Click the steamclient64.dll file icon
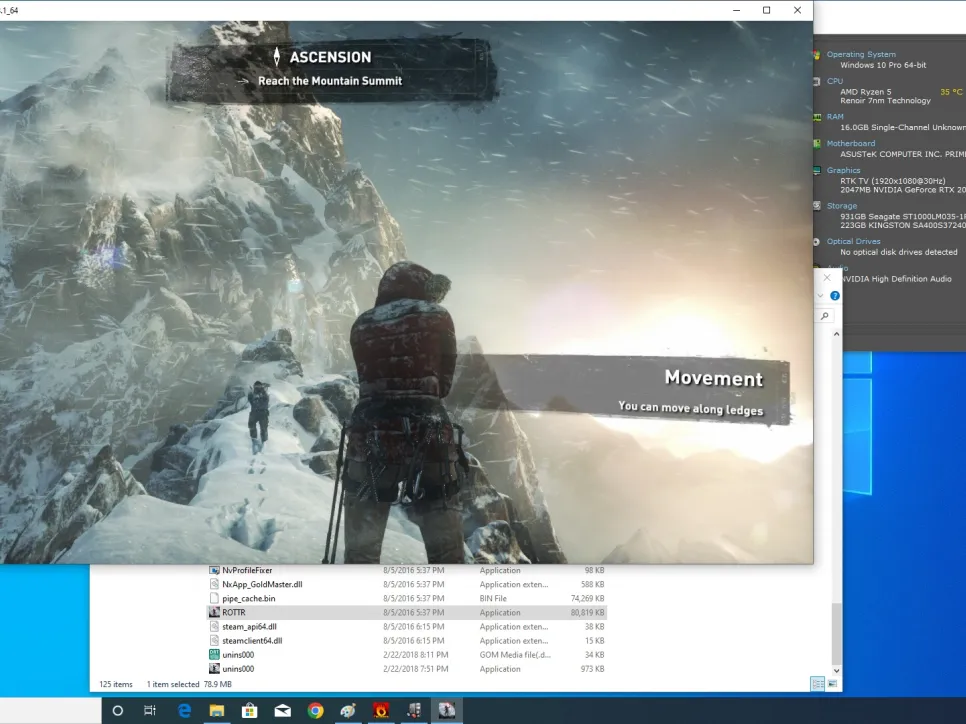This screenshot has height=724, width=966. (214, 641)
